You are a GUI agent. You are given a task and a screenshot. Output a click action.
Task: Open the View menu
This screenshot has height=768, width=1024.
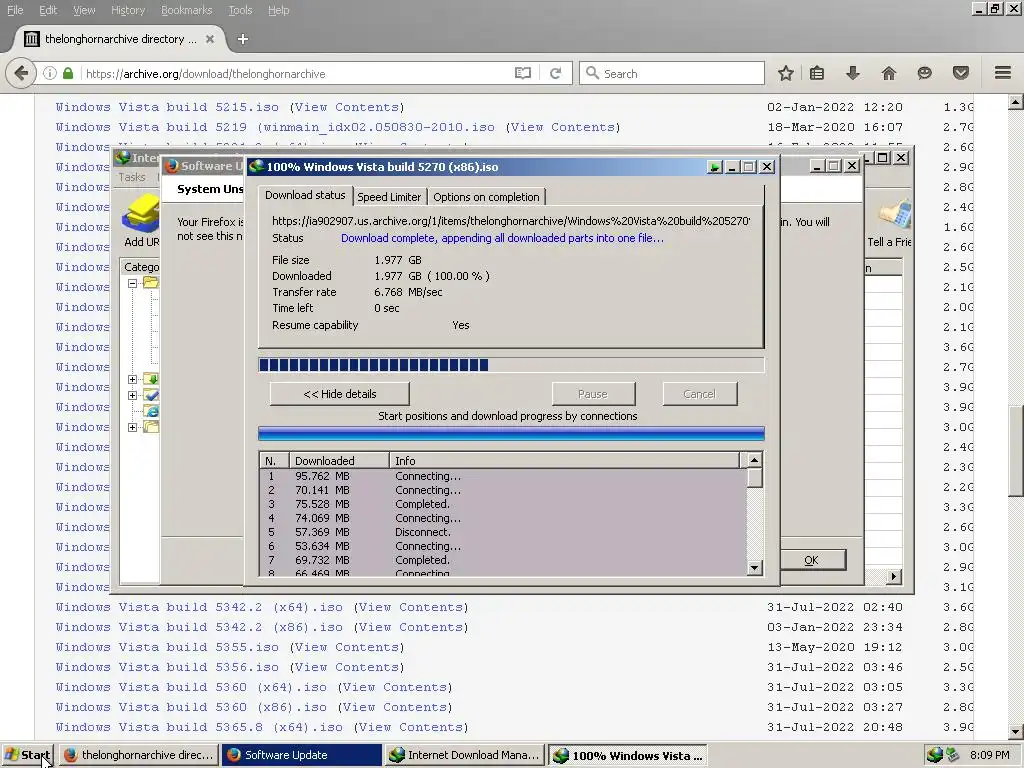84,10
